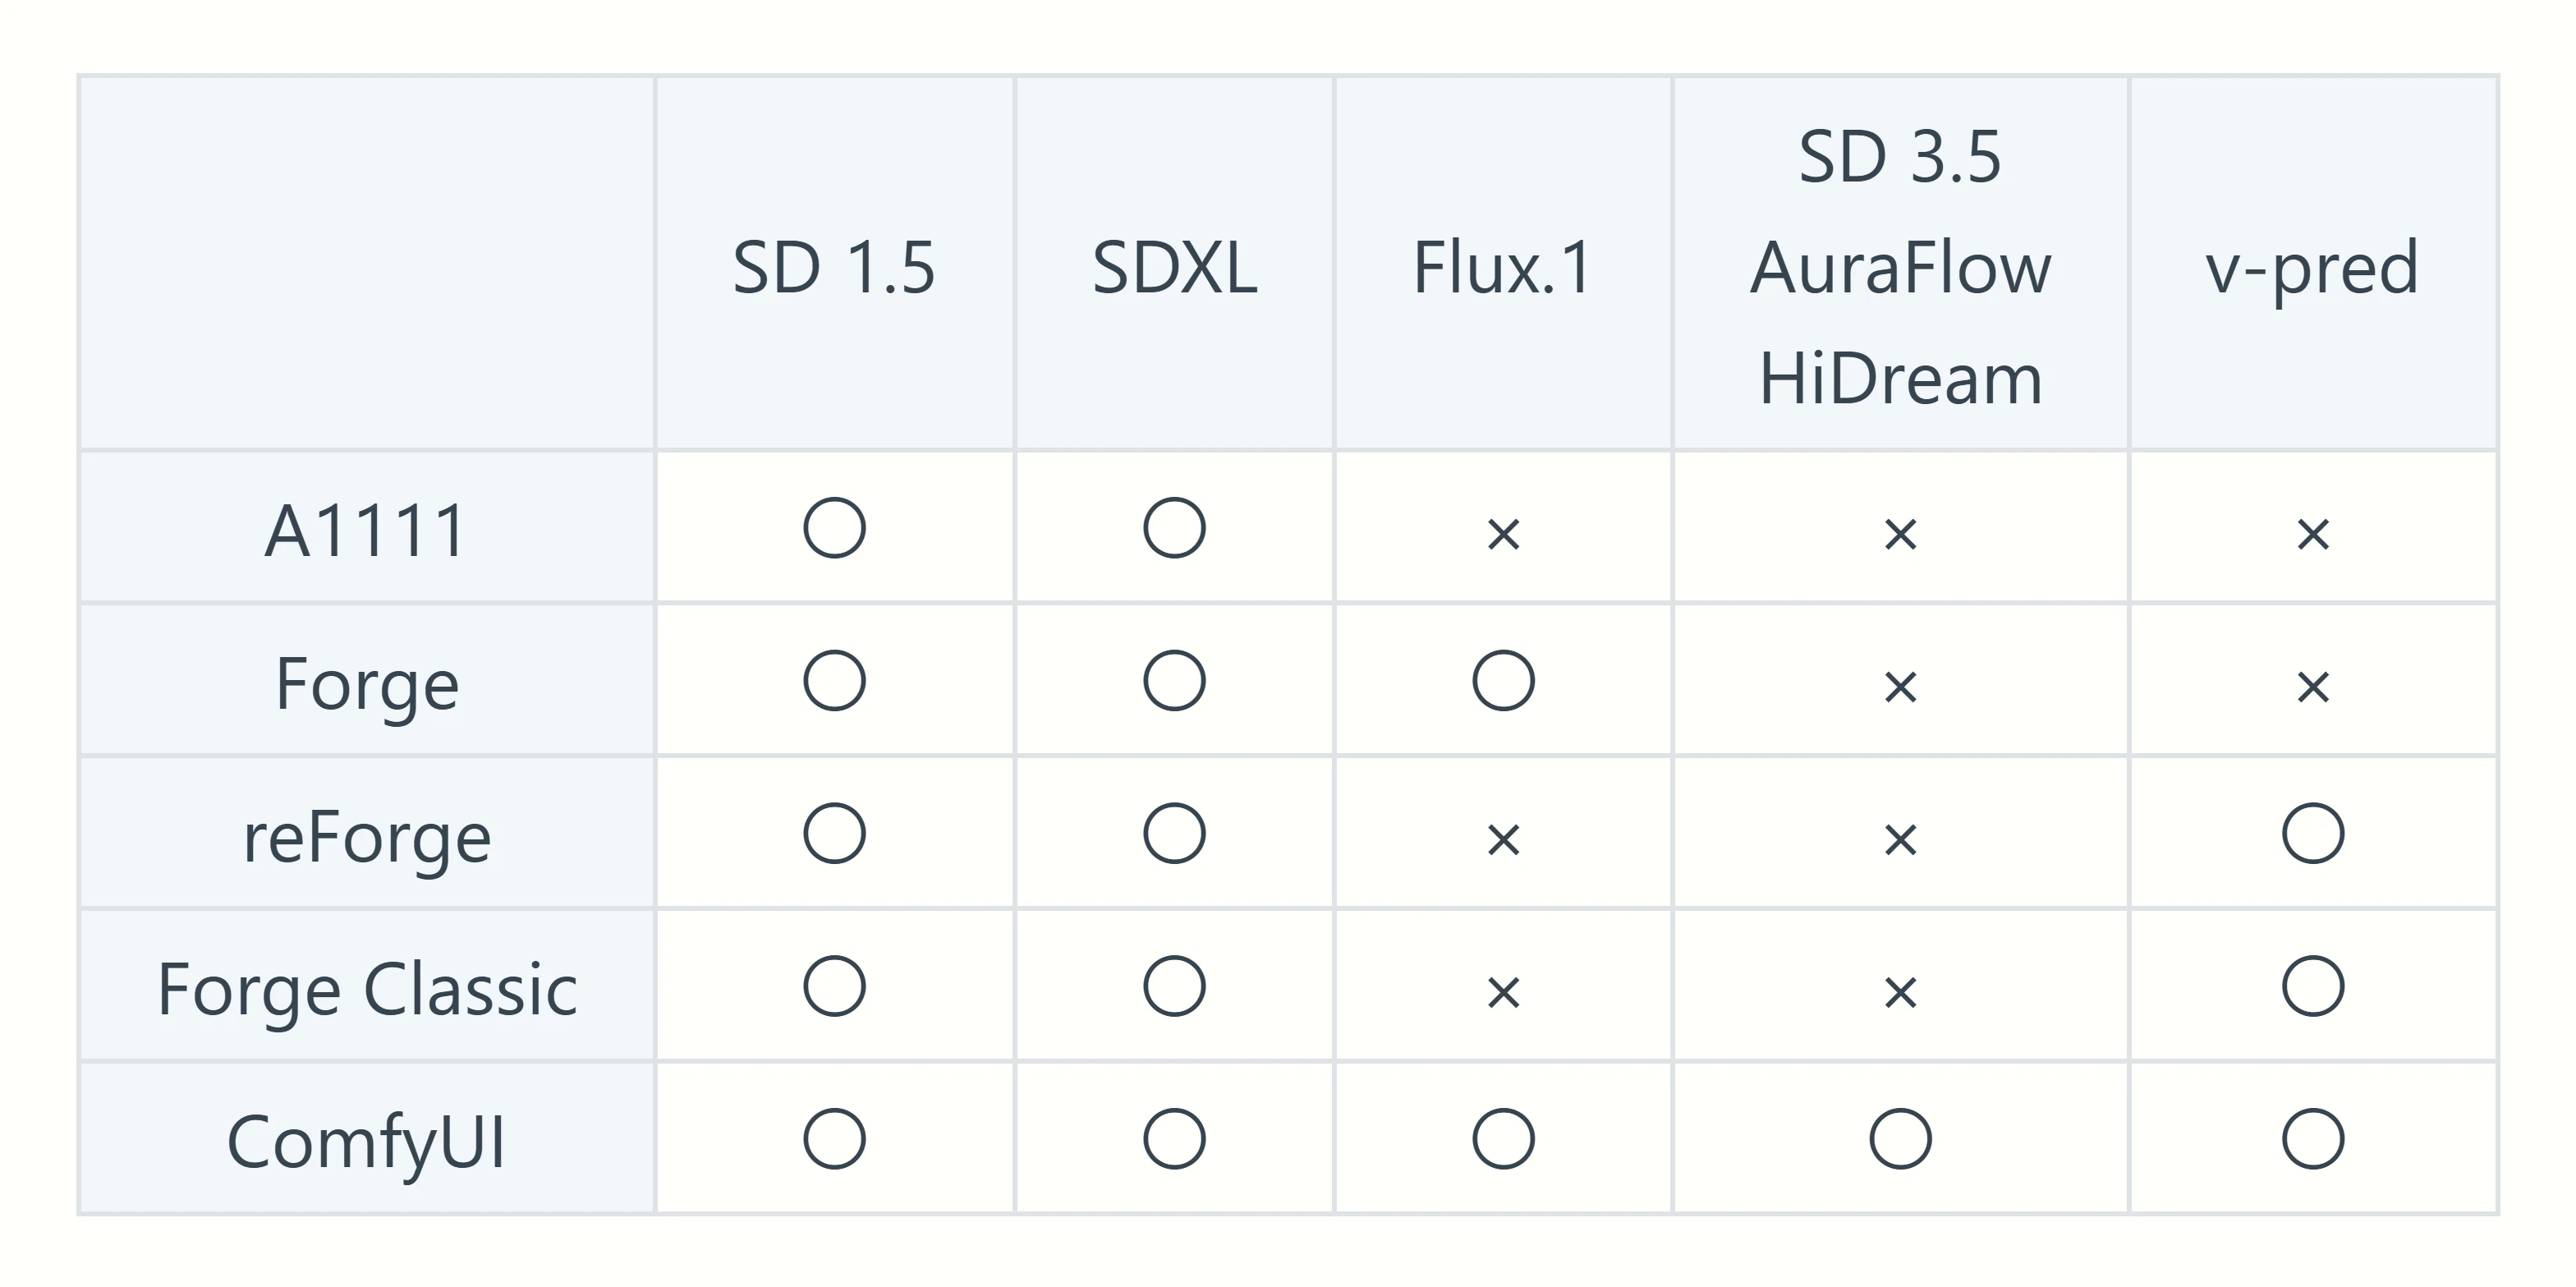Select the ComfyUI row label
The image size is (2576, 1287).
point(366,1142)
